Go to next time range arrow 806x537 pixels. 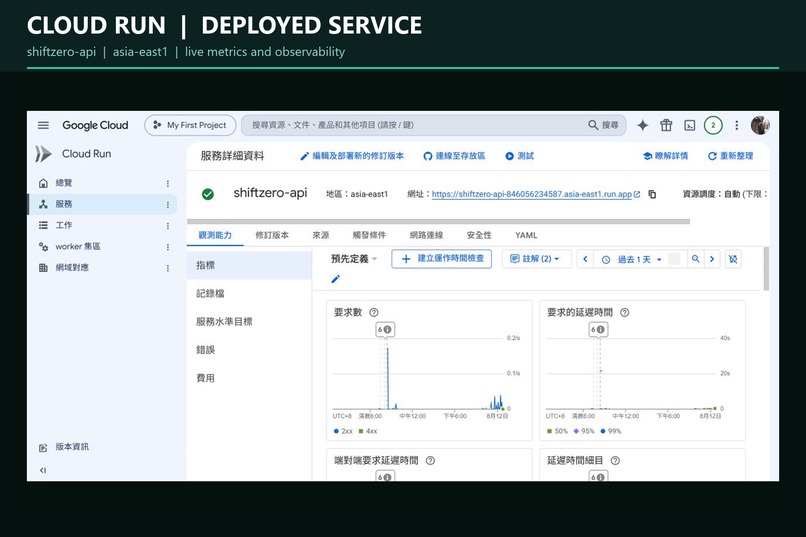(712, 259)
